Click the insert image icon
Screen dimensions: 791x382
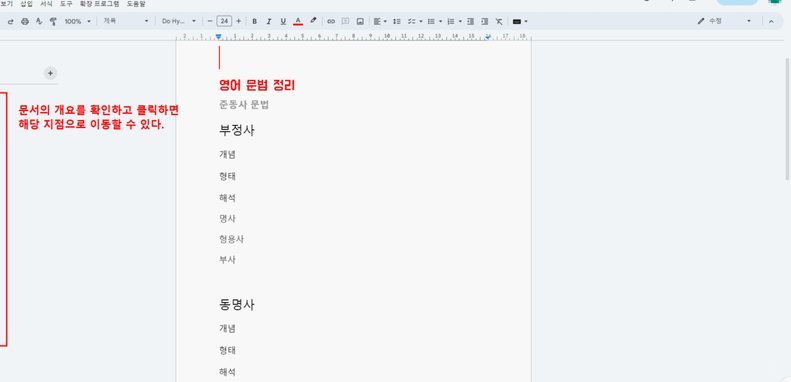tap(360, 21)
